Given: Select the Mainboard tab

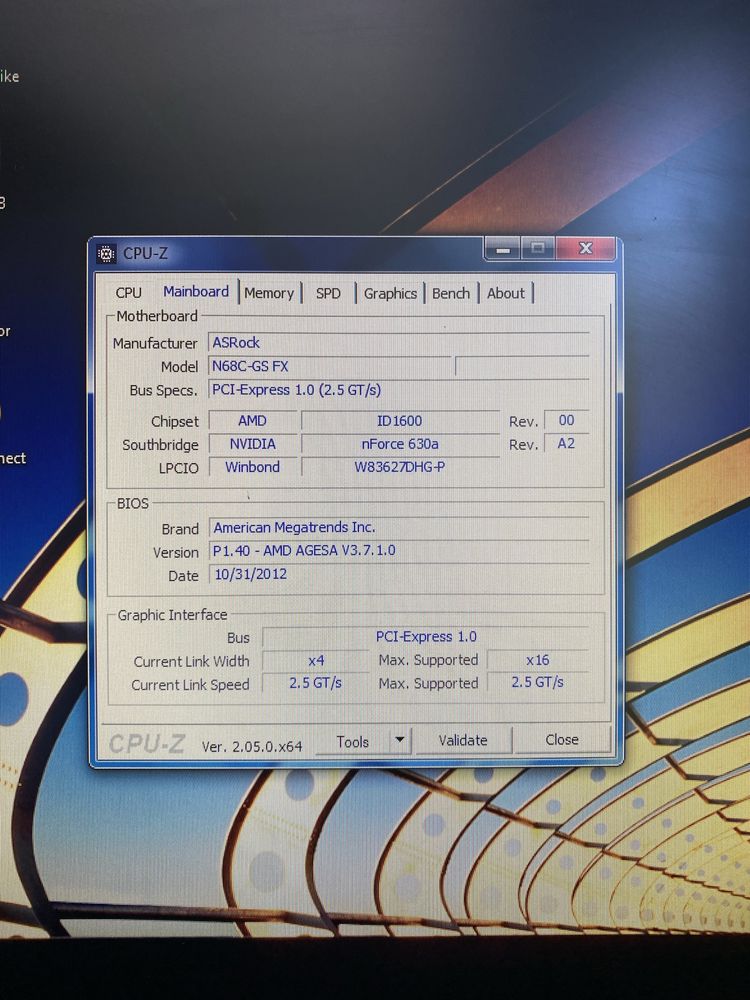Looking at the screenshot, I should click(196, 291).
